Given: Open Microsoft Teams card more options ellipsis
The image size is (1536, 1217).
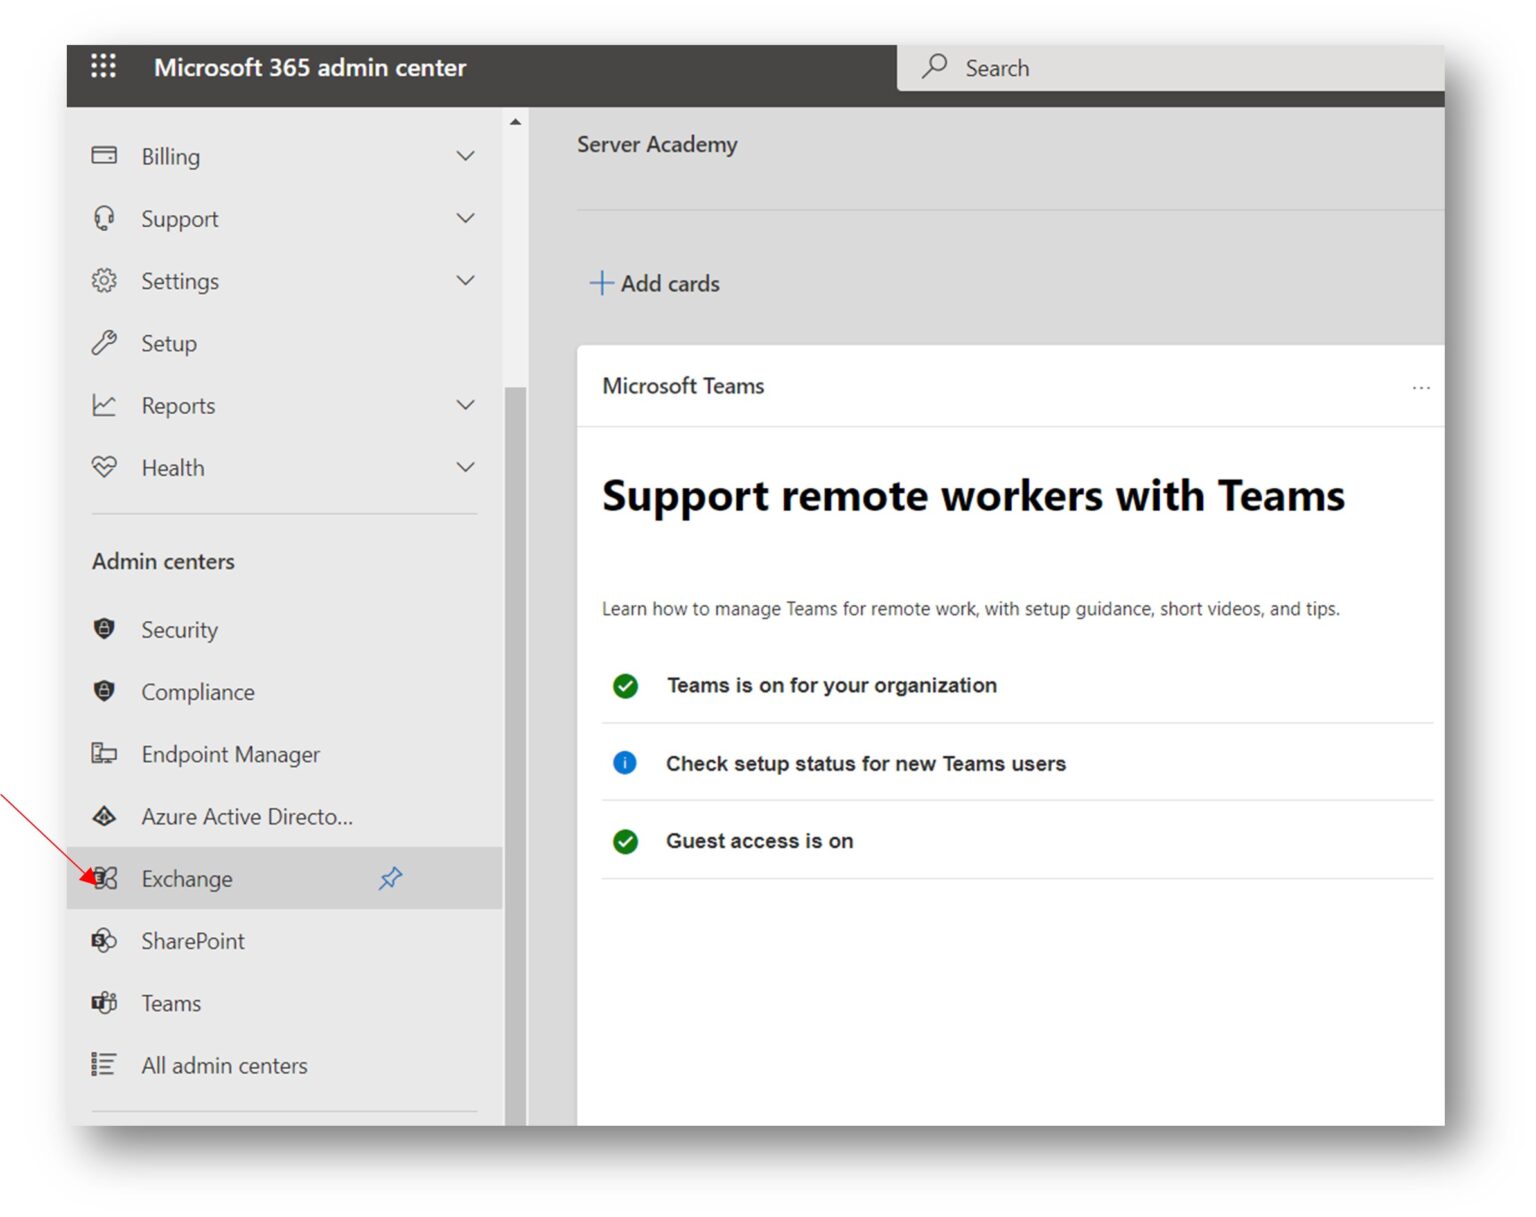Looking at the screenshot, I should click(1420, 387).
